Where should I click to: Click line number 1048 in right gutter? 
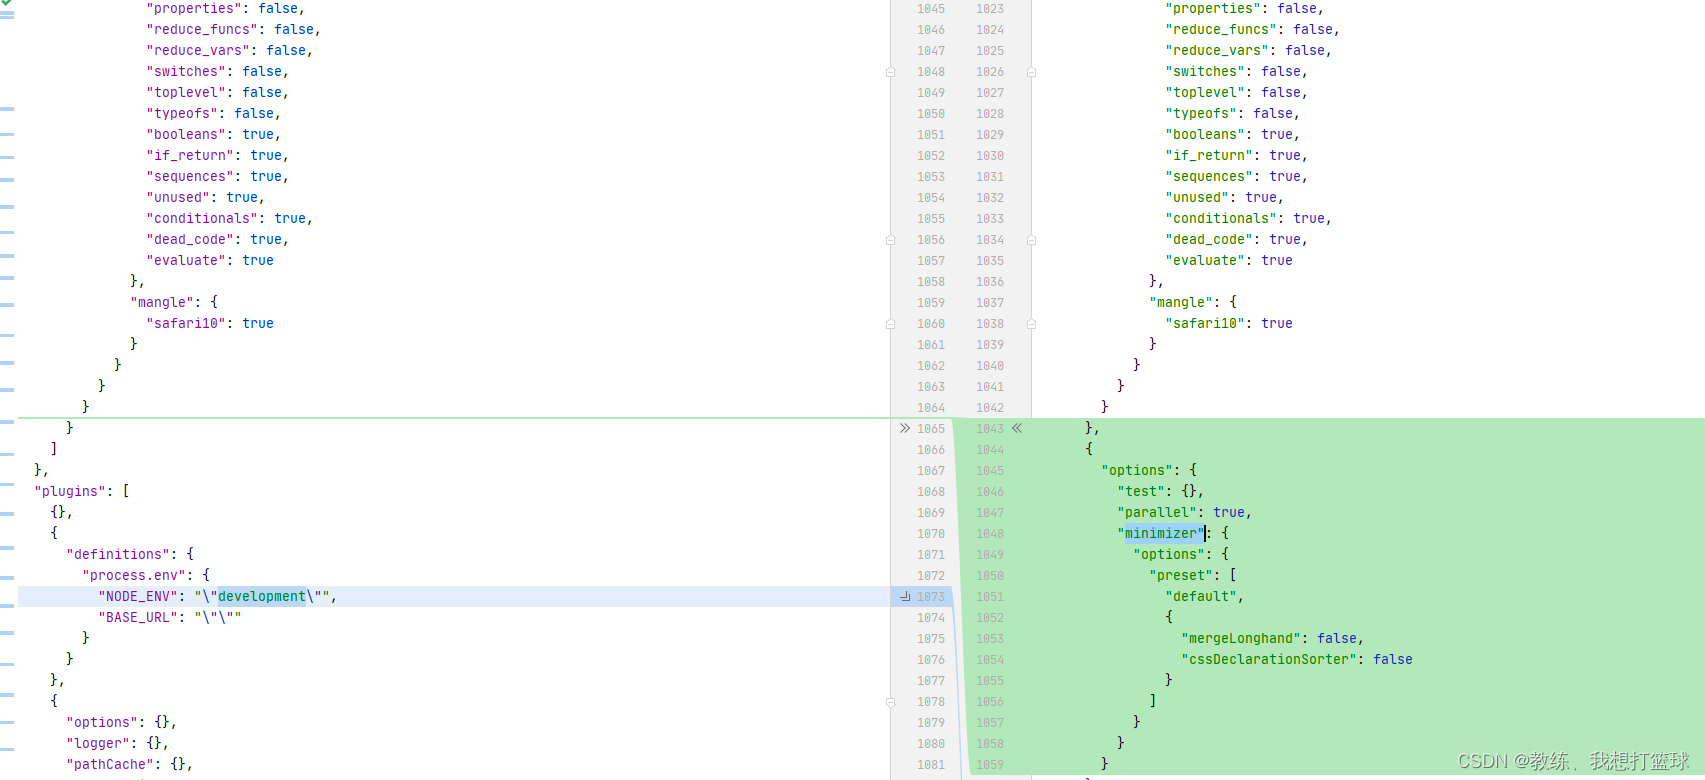pos(990,534)
